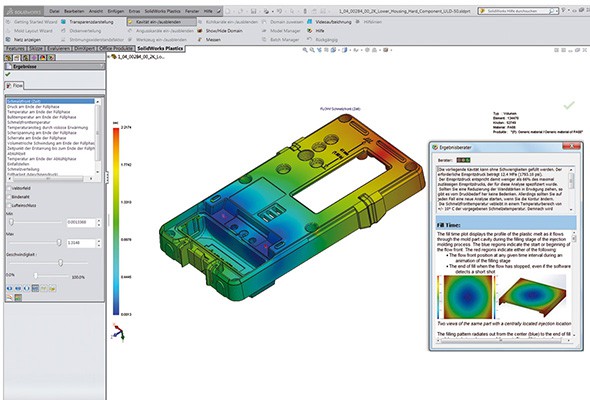Select 'Schmelzfronttemperatur' result in list
590x400 pixels.
29,122
